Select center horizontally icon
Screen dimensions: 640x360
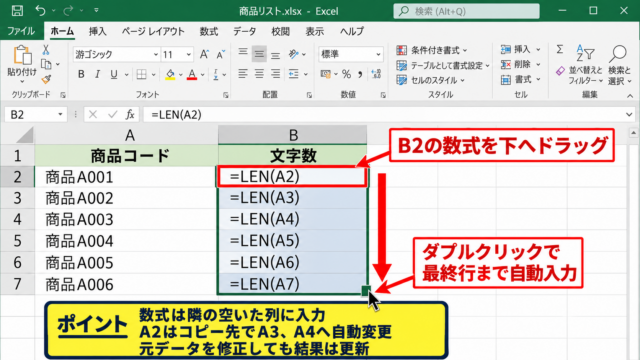tap(259, 74)
